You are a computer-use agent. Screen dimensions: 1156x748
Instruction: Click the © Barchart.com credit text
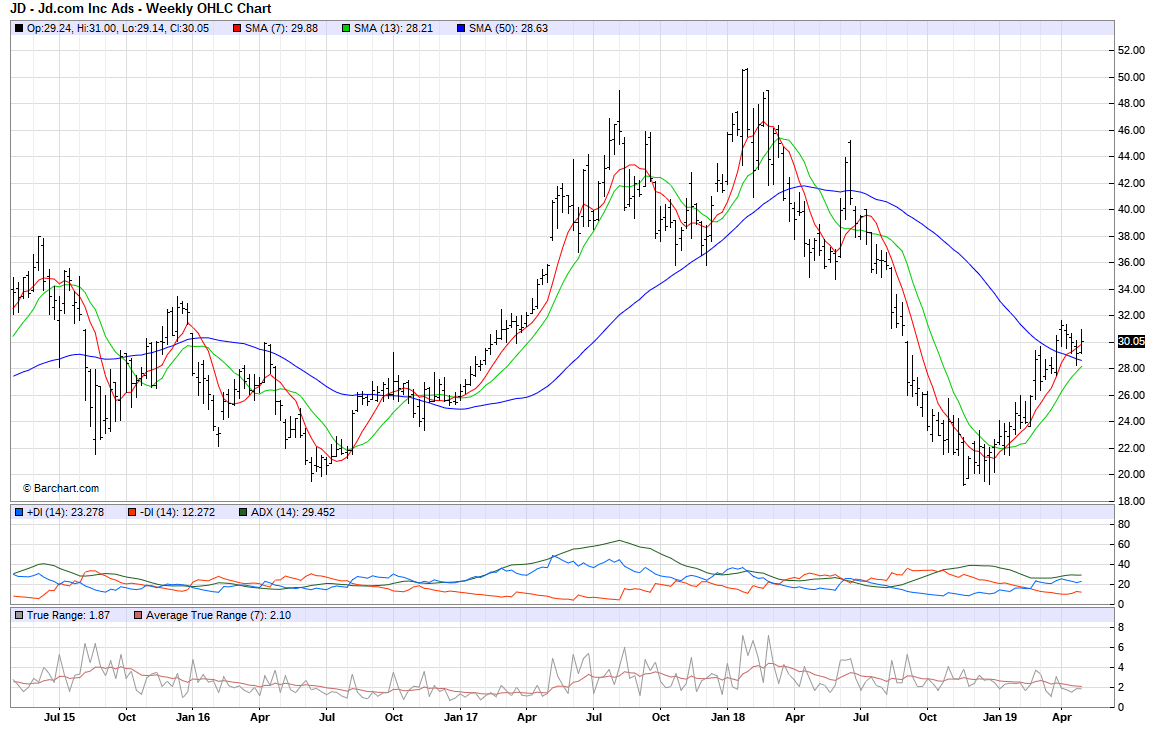[60, 488]
